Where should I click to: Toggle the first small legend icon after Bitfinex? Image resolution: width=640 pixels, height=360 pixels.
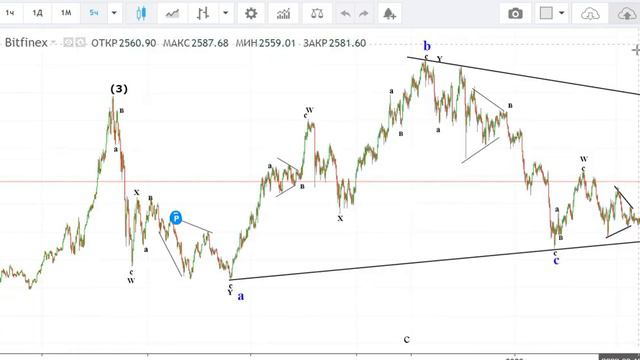coord(68,42)
